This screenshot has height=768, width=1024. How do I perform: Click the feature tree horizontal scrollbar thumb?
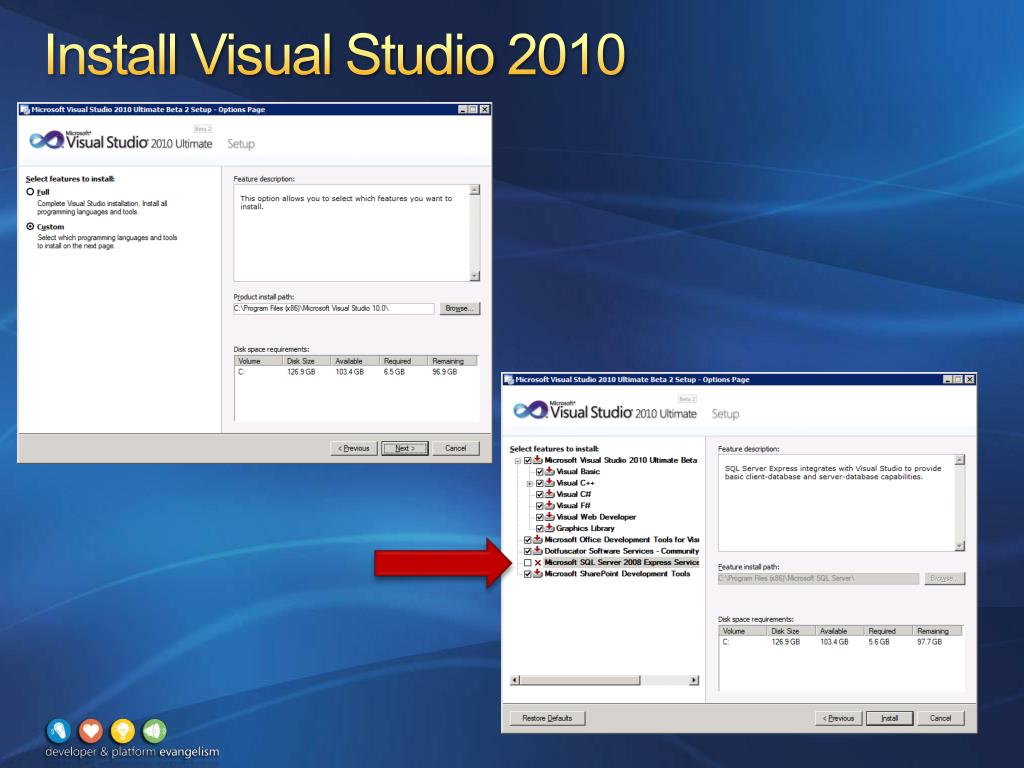pyautogui.click(x=580, y=680)
